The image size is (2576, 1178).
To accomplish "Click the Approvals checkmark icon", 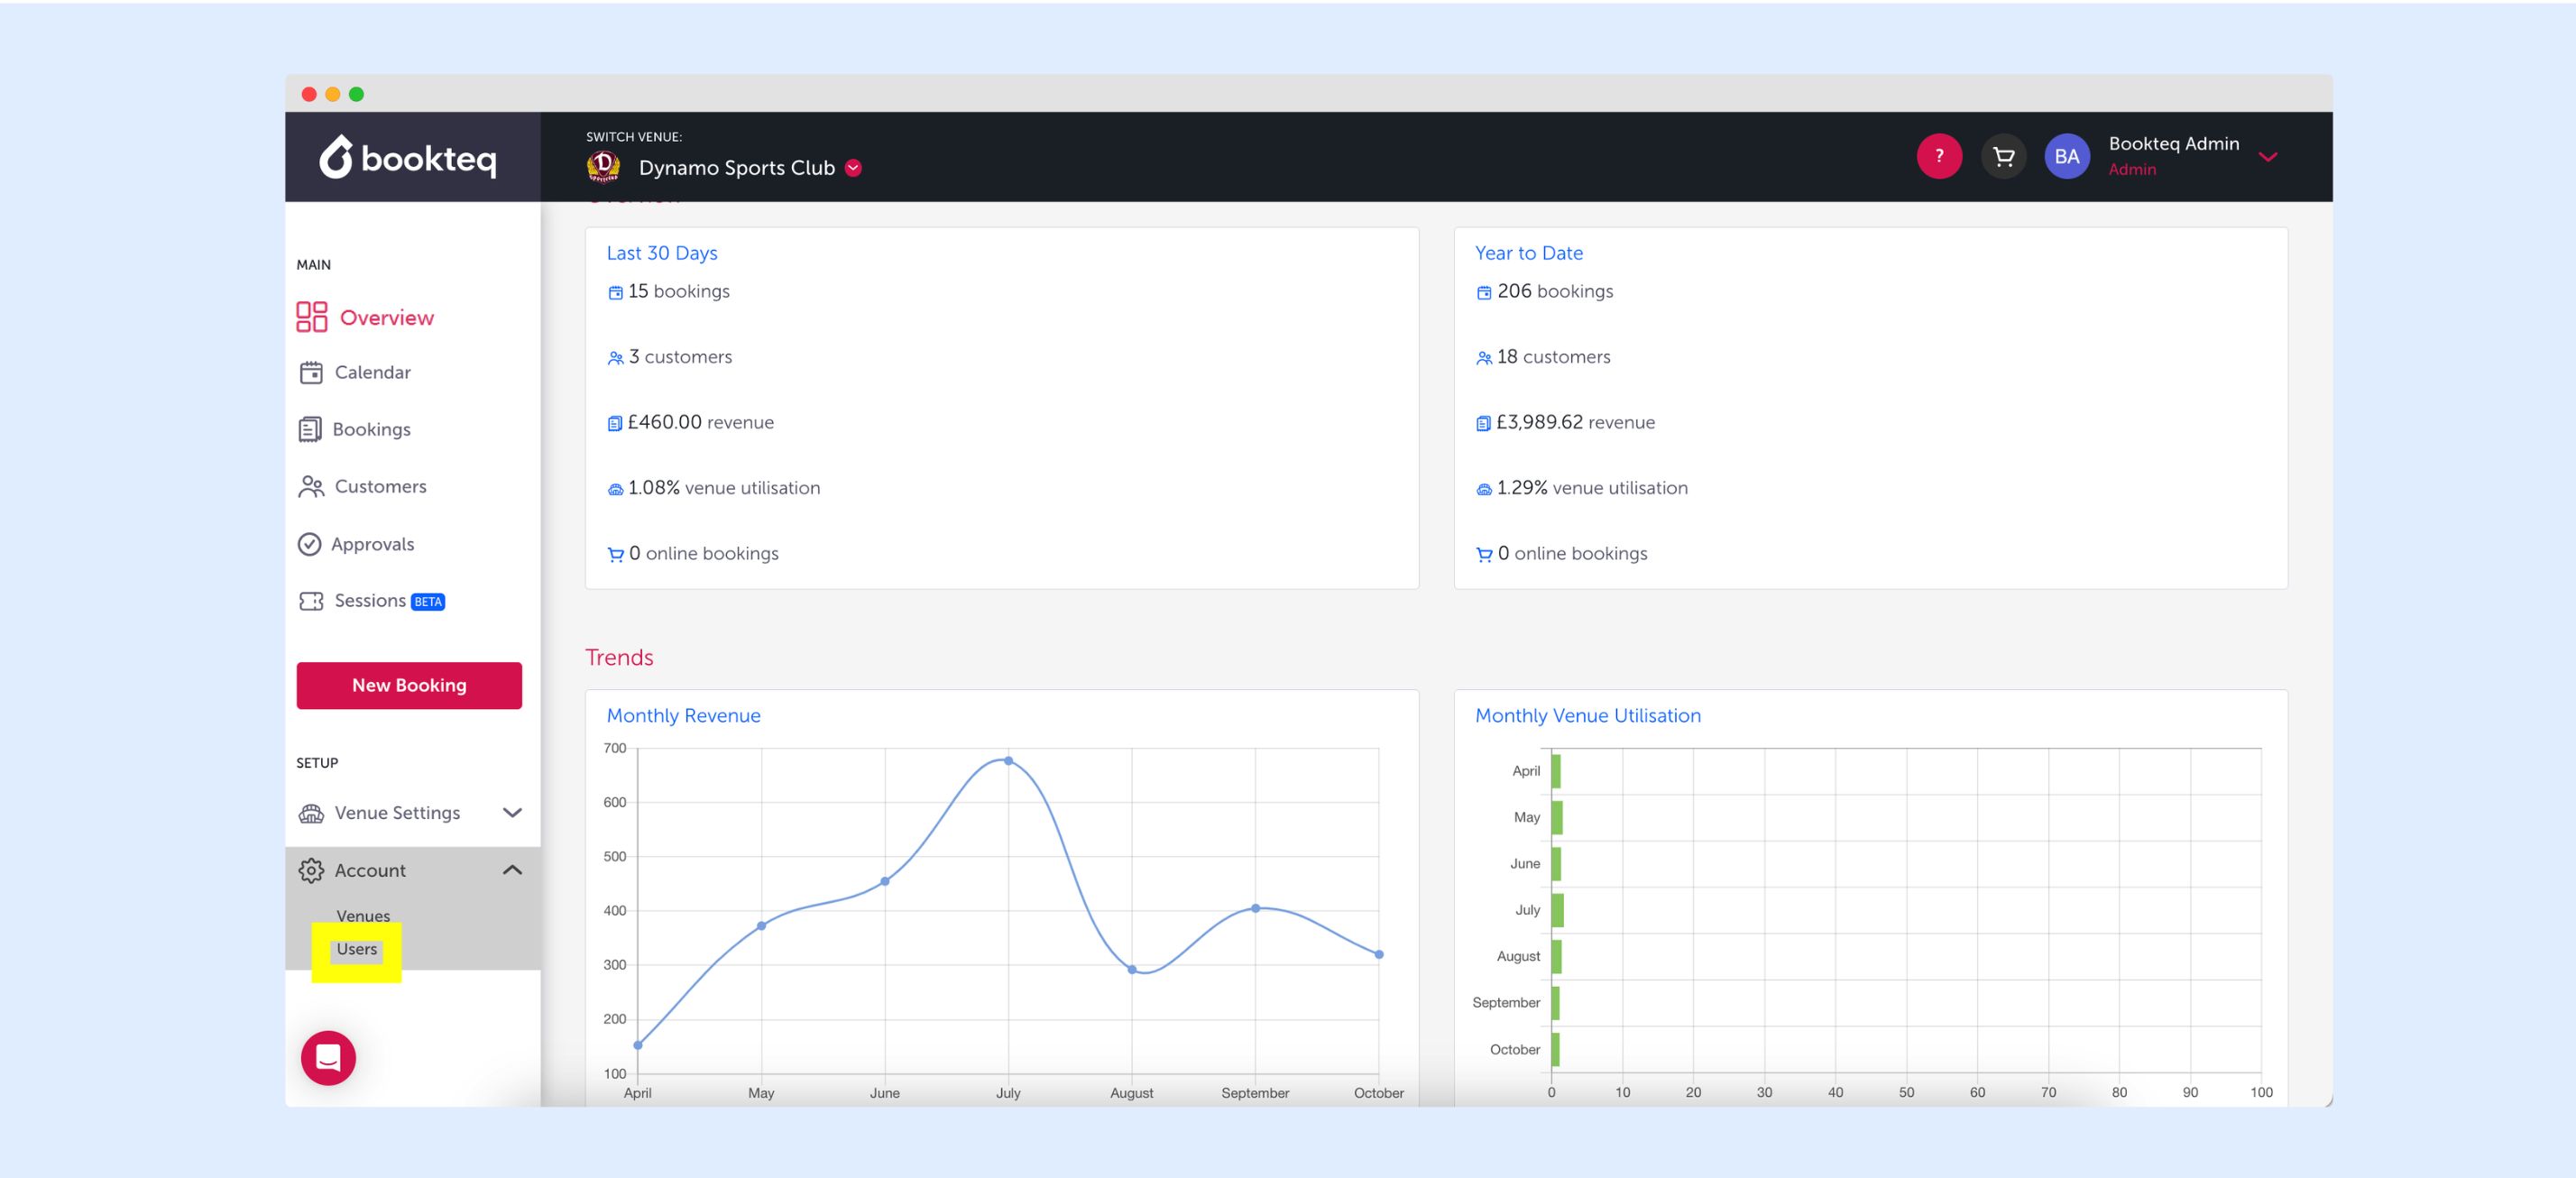I will point(310,544).
